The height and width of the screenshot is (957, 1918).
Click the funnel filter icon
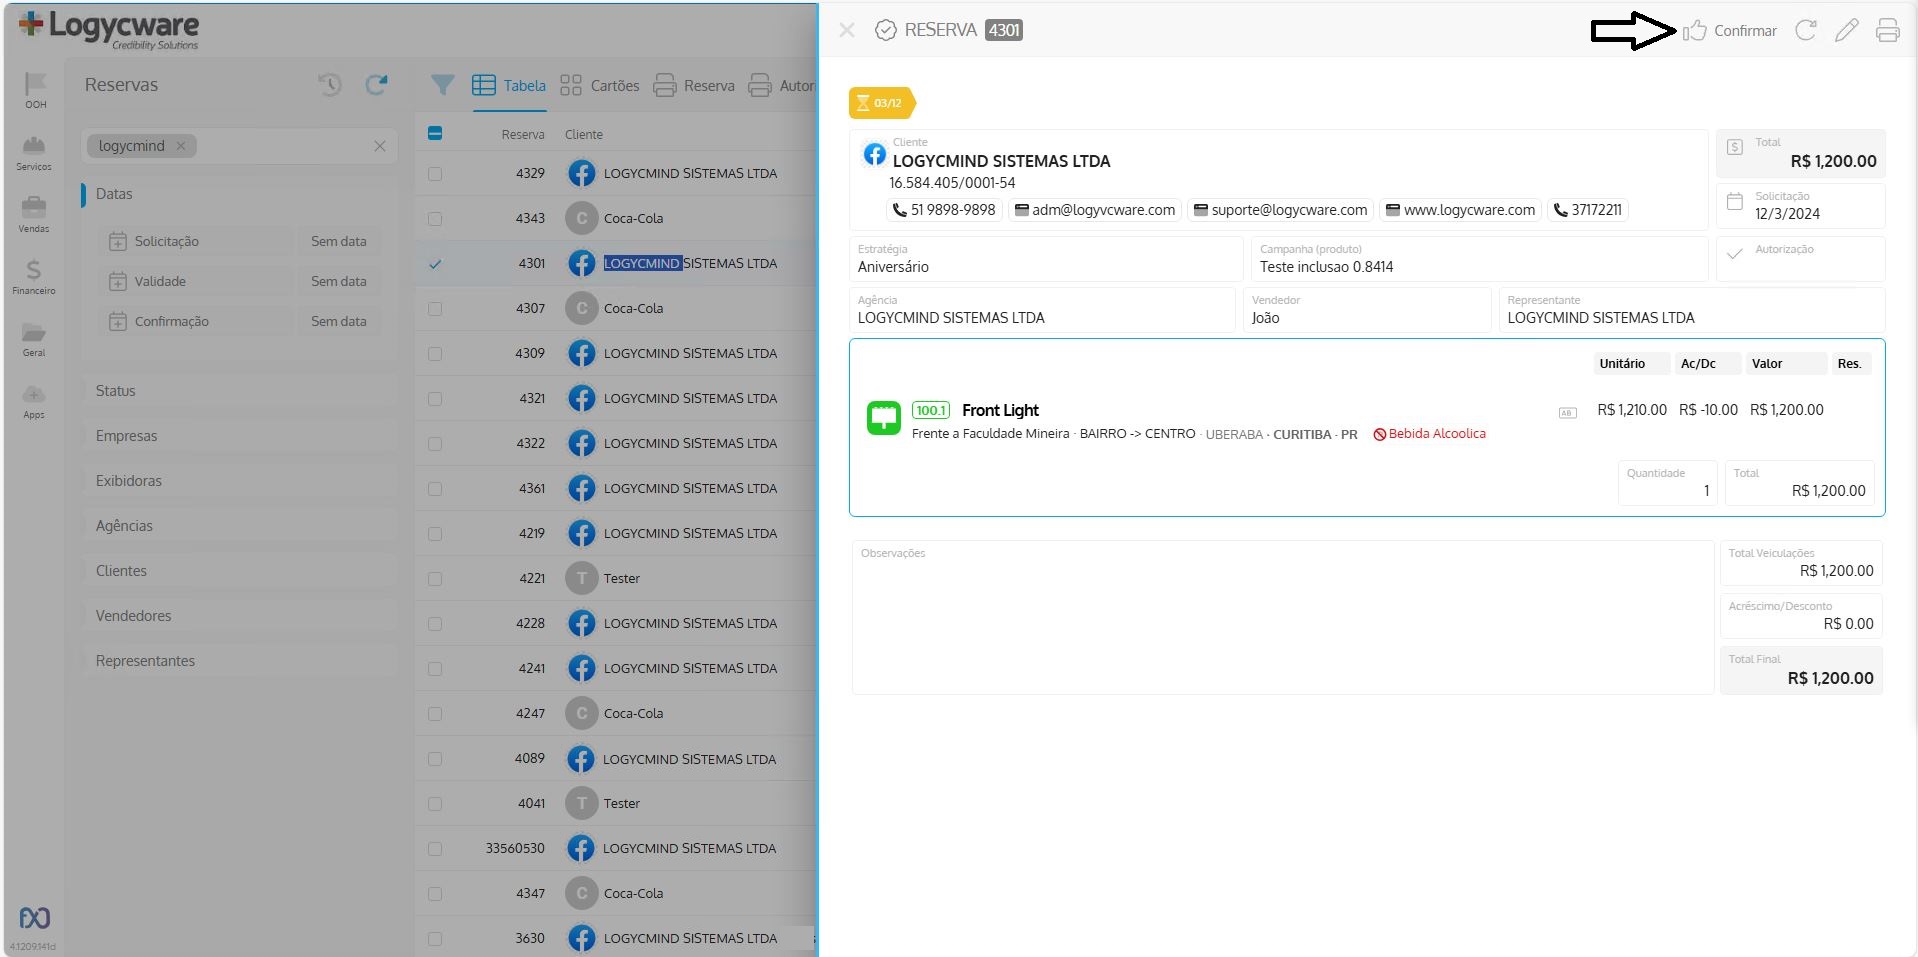pos(442,85)
